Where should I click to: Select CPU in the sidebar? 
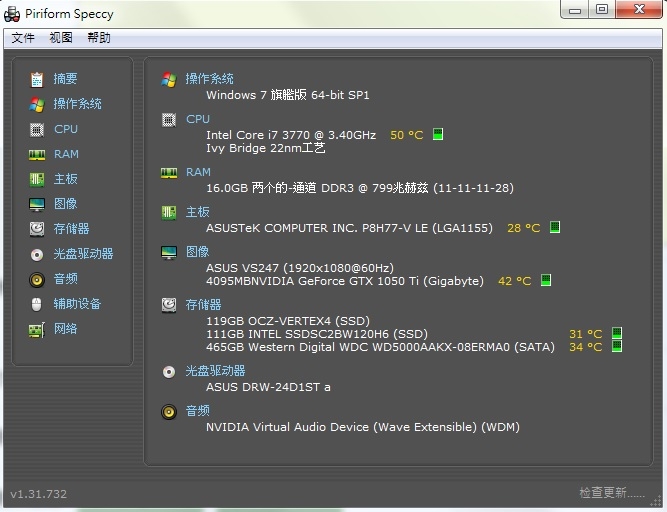(66, 129)
